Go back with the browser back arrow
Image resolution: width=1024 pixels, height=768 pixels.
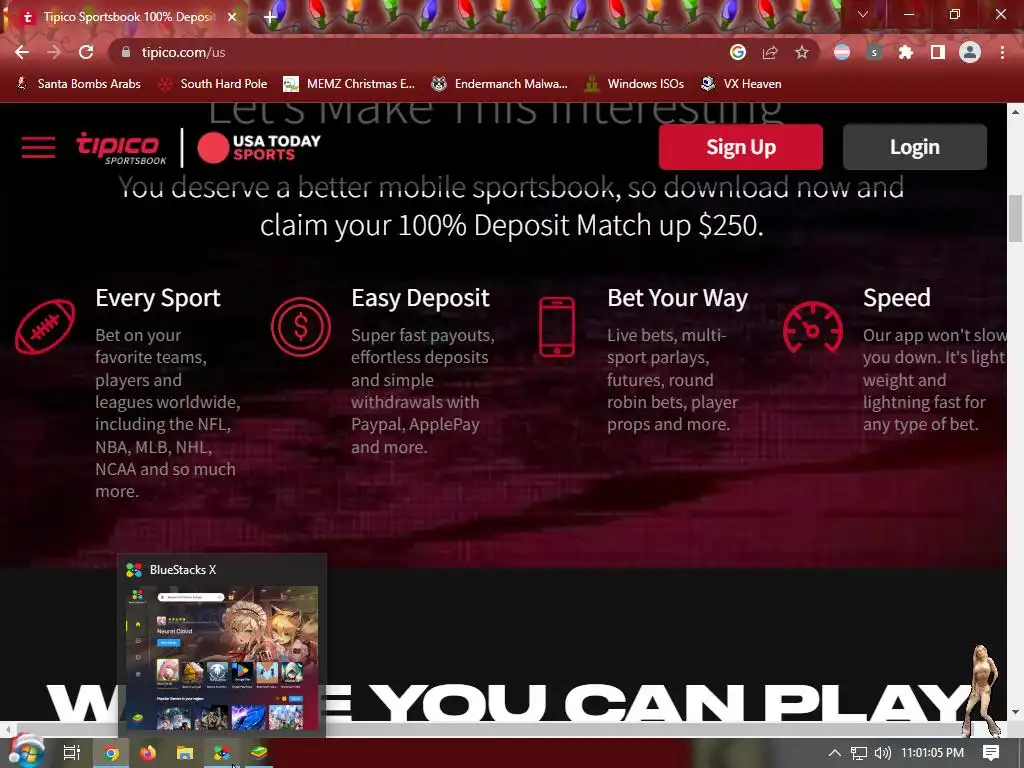point(22,52)
